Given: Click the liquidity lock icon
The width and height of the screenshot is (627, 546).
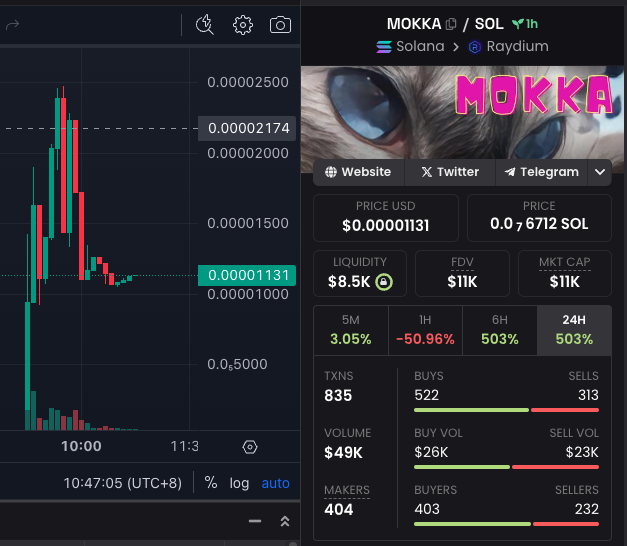Looking at the screenshot, I should [384, 282].
